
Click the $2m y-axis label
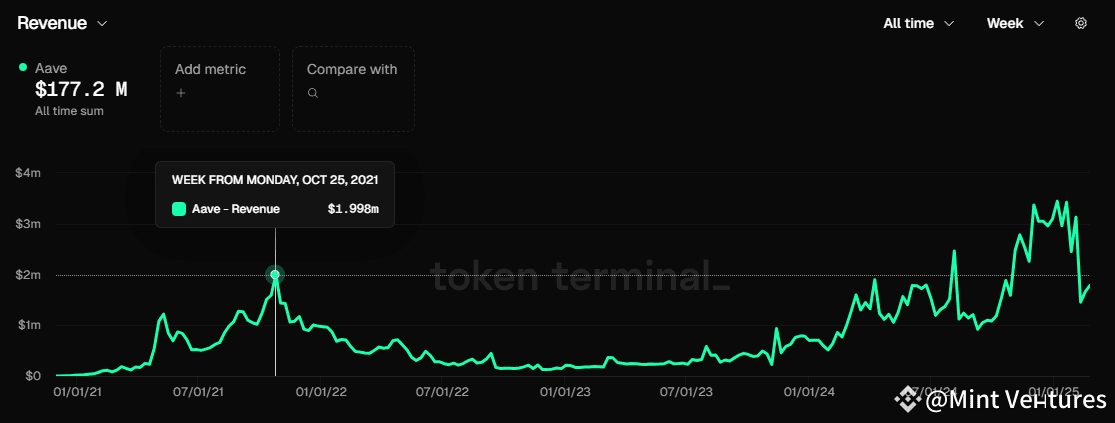28,274
